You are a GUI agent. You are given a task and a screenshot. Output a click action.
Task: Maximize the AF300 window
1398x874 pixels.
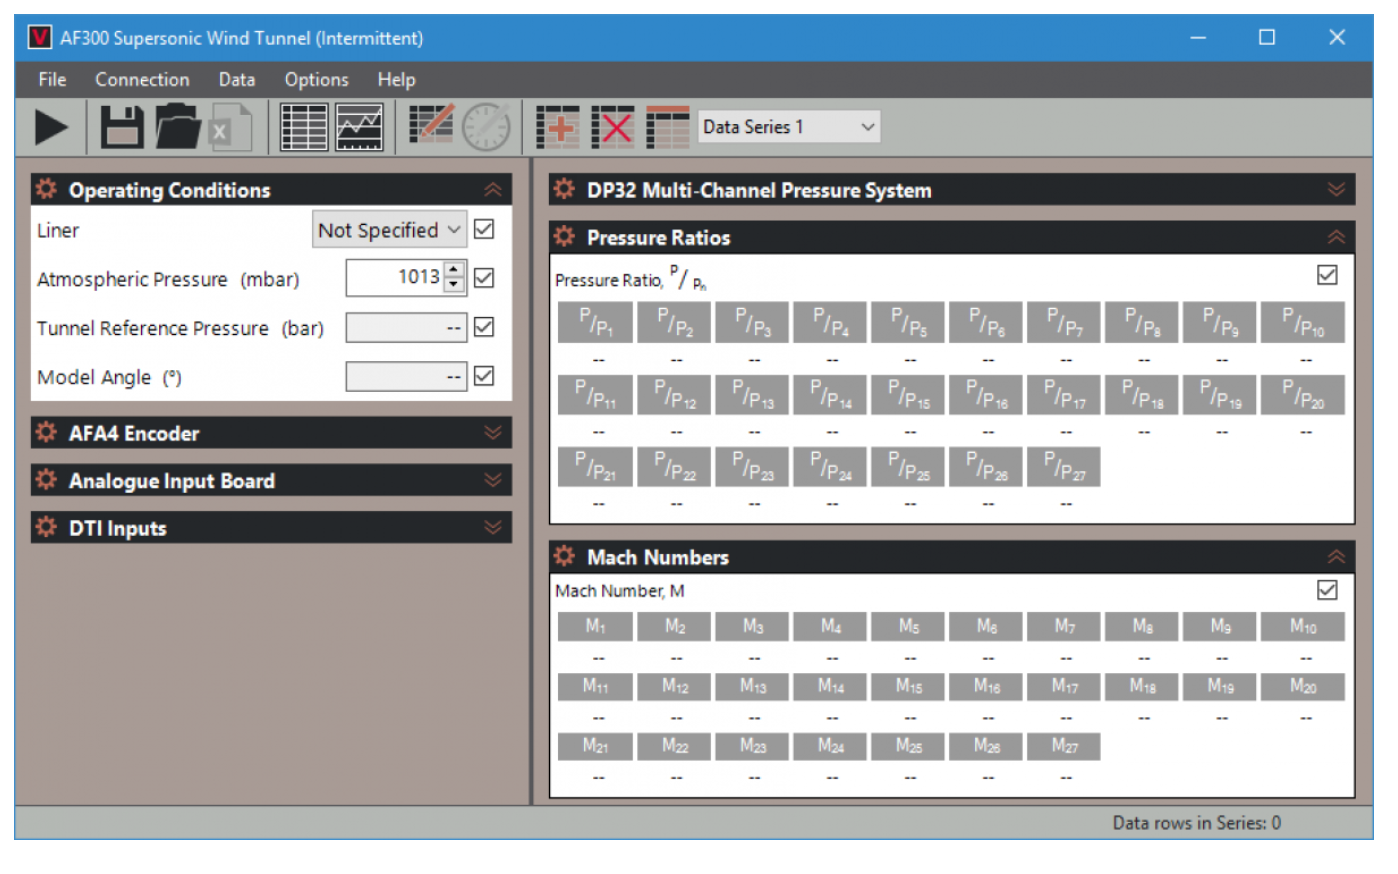[x=1267, y=37]
